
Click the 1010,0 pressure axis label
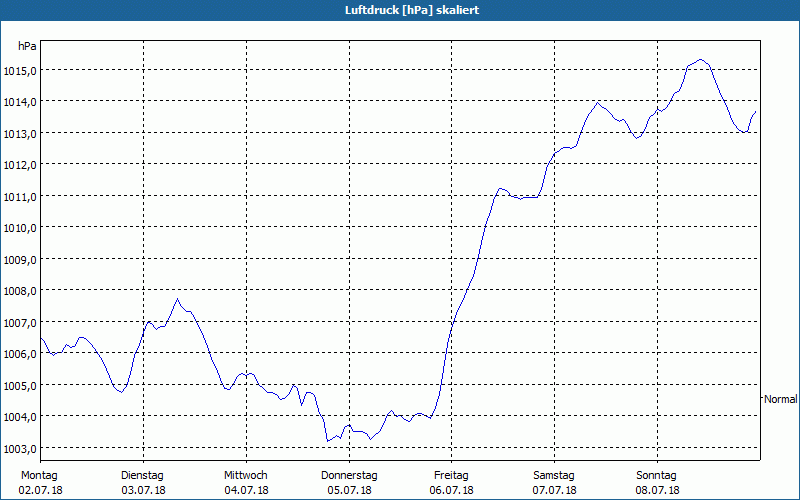(x=22, y=227)
